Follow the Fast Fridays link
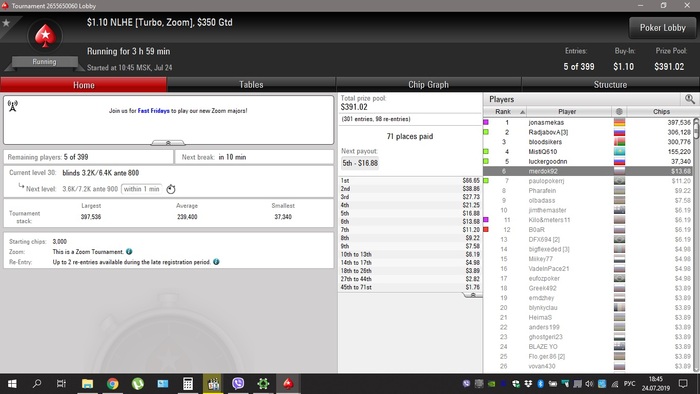 click(x=154, y=111)
